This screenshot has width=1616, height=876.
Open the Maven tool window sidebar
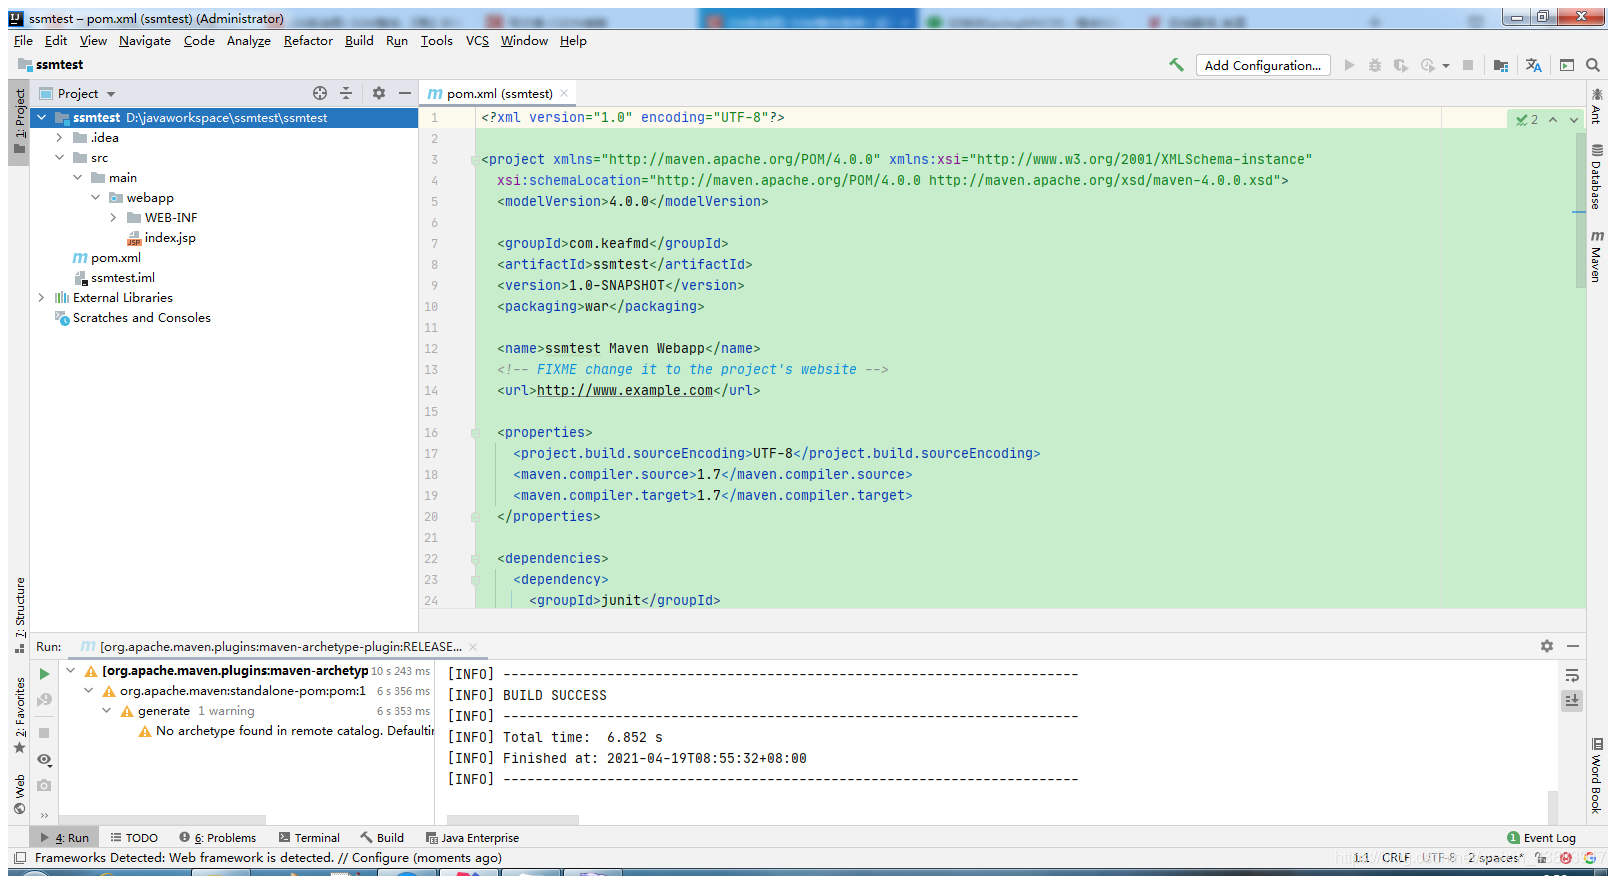pos(1597,256)
